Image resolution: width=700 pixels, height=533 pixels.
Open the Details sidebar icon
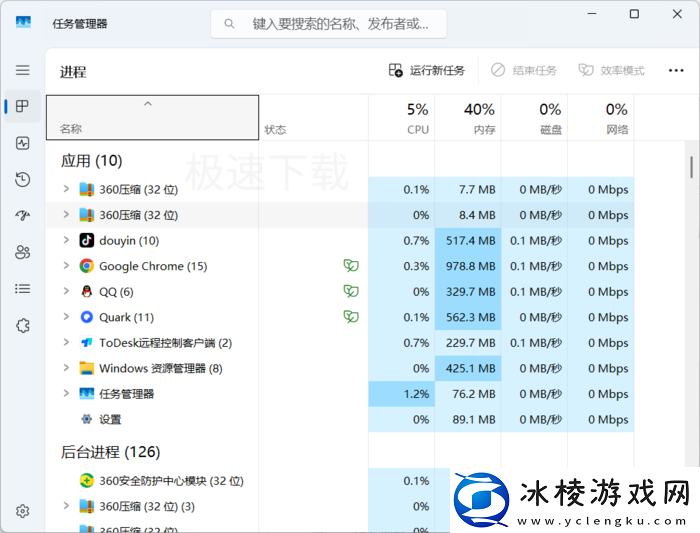[x=22, y=289]
